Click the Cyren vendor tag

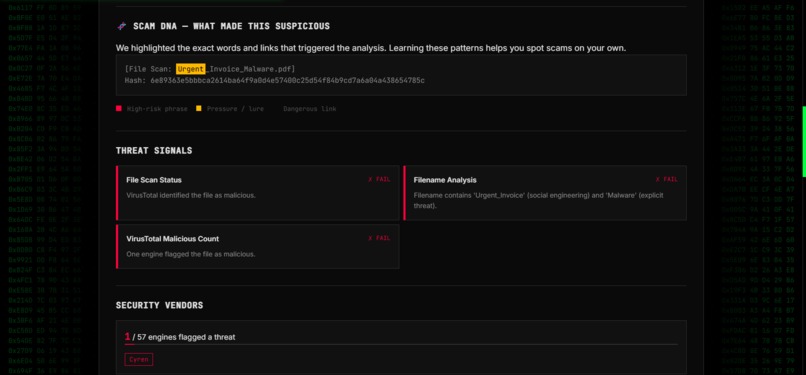coord(139,360)
